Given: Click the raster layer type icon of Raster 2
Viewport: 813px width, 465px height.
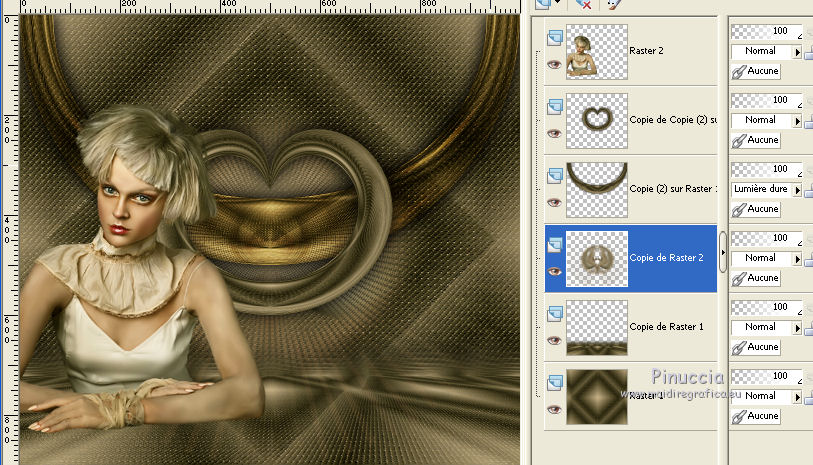Looking at the screenshot, I should click(555, 37).
